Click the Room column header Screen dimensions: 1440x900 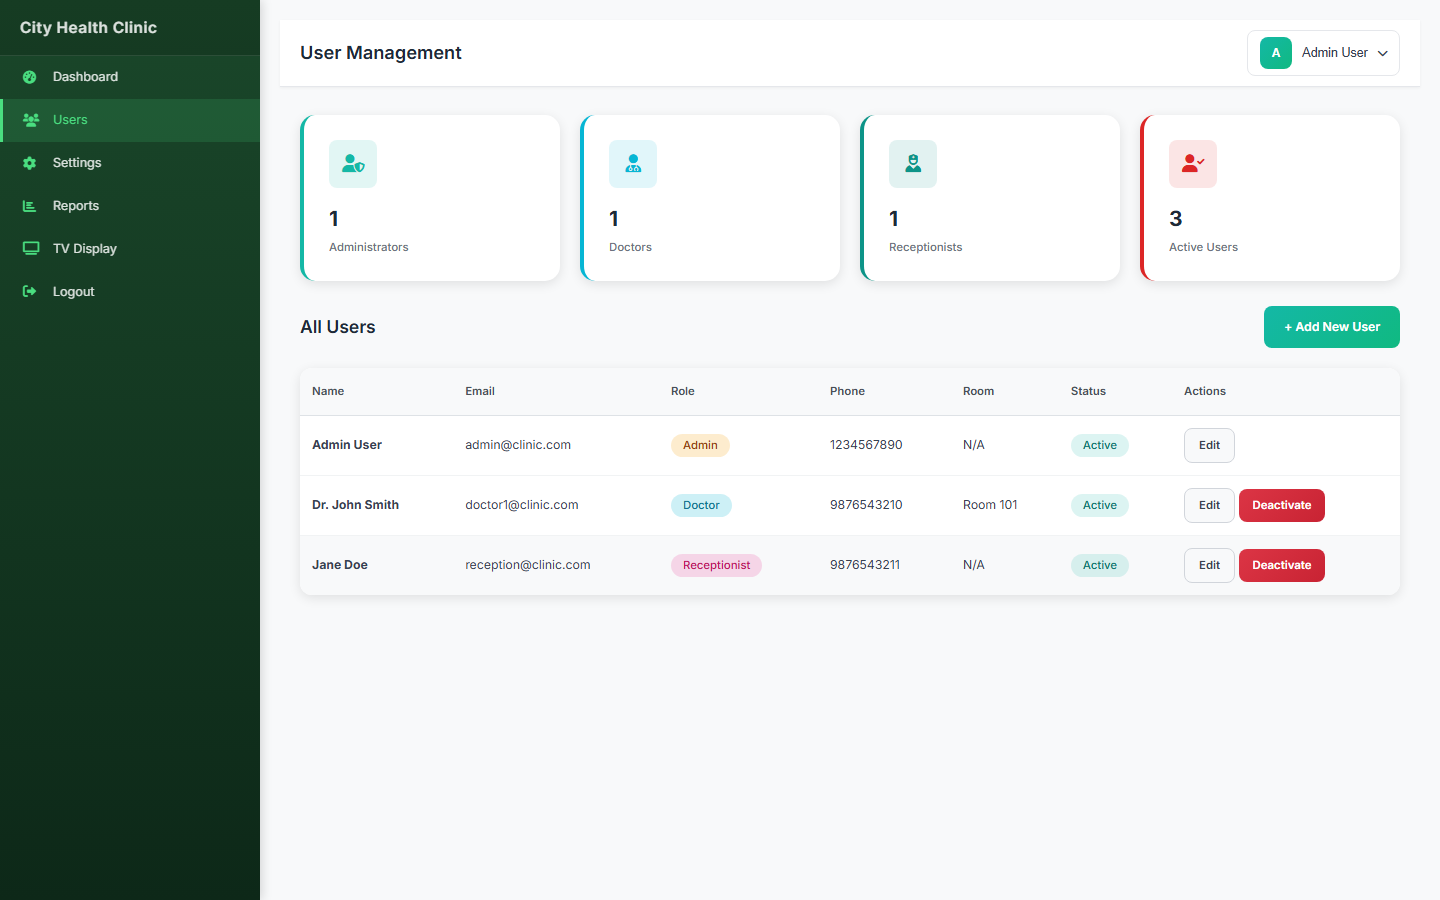pyautogui.click(x=978, y=391)
